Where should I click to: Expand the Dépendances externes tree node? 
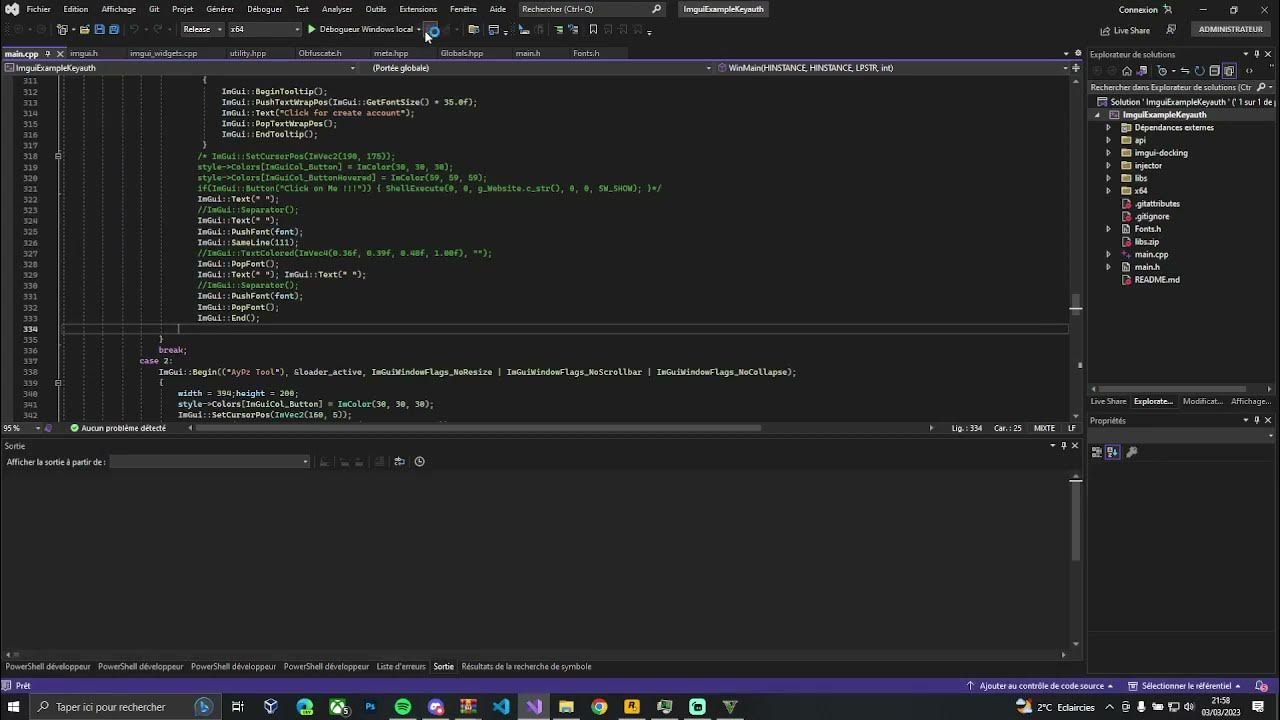pos(1108,128)
